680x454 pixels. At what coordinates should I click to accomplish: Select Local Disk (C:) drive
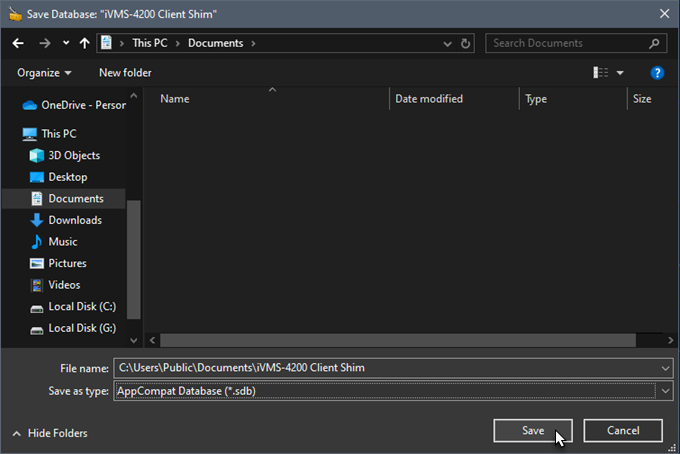tap(81, 306)
